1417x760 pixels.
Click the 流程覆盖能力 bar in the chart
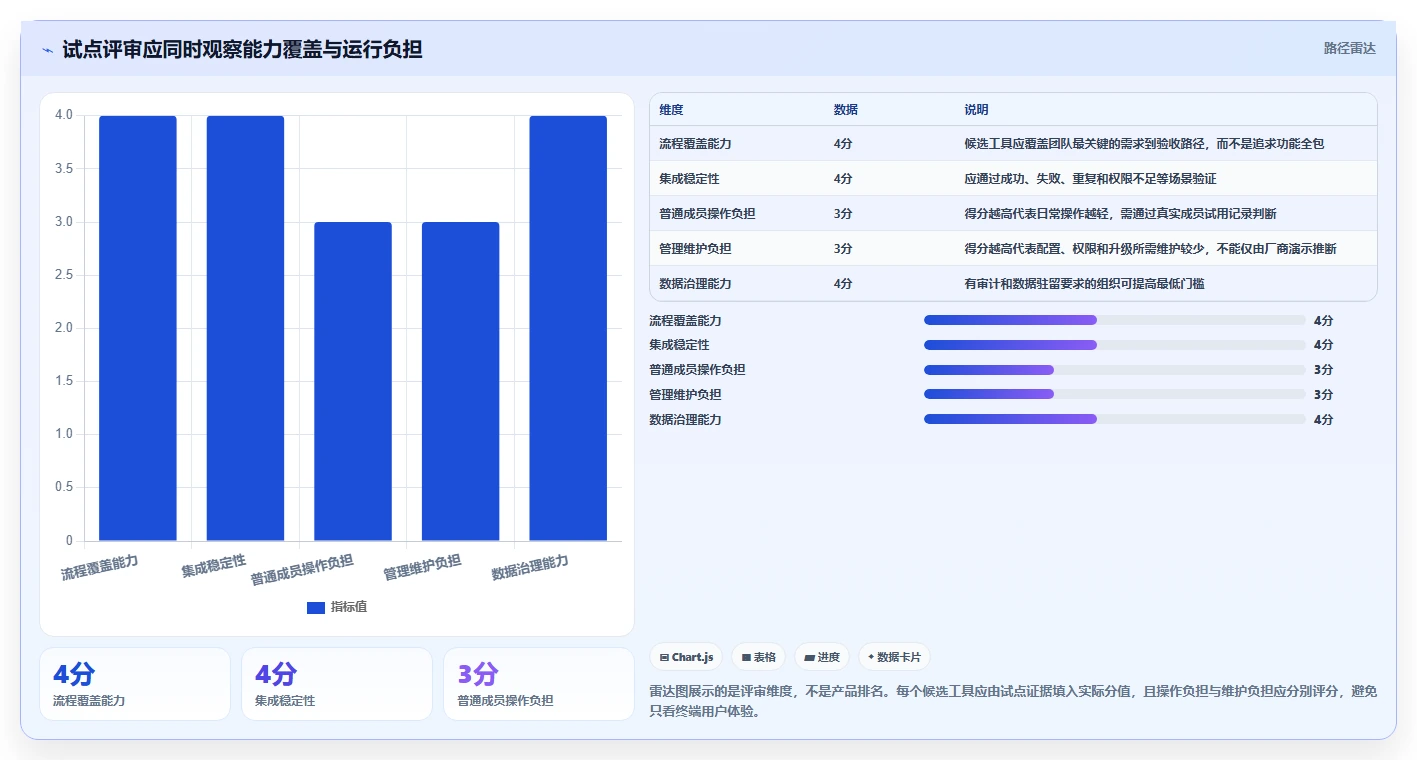click(x=138, y=328)
